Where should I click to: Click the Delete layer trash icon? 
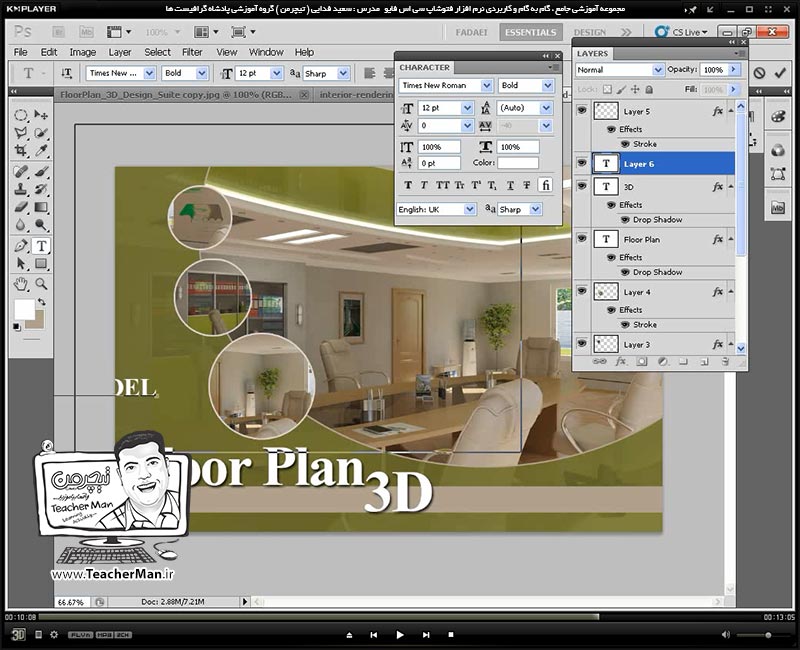click(x=725, y=362)
